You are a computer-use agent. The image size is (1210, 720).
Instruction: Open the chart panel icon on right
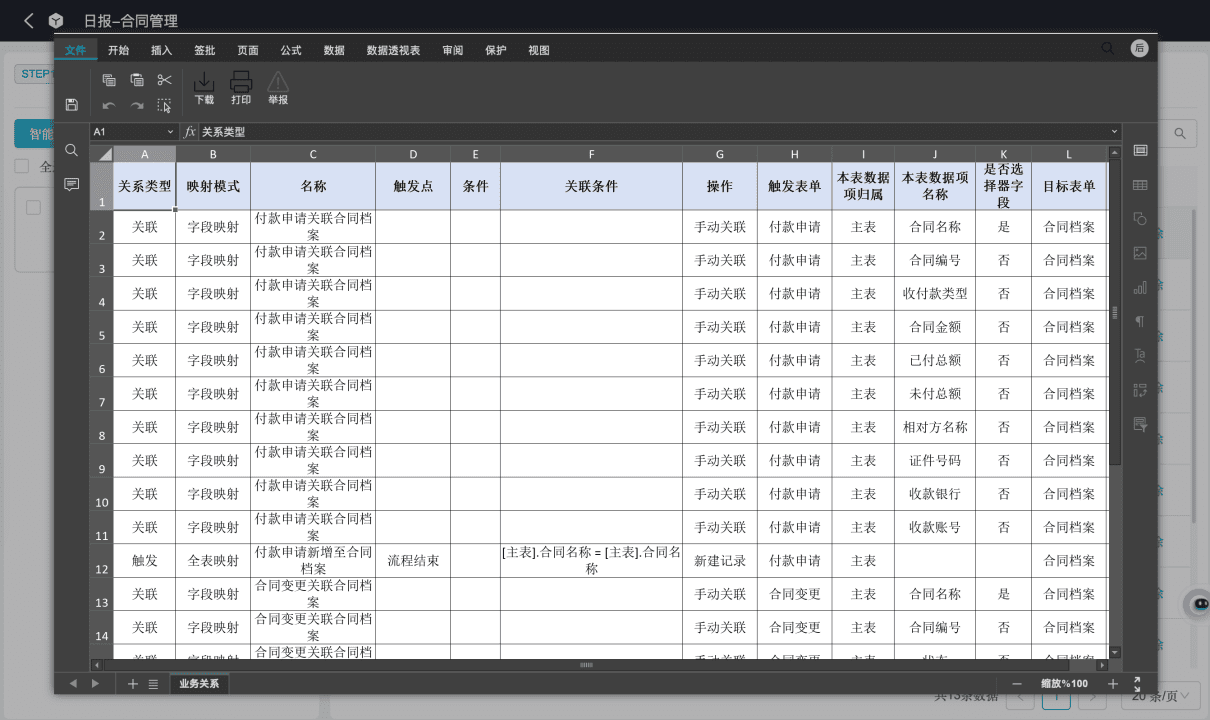(1140, 287)
